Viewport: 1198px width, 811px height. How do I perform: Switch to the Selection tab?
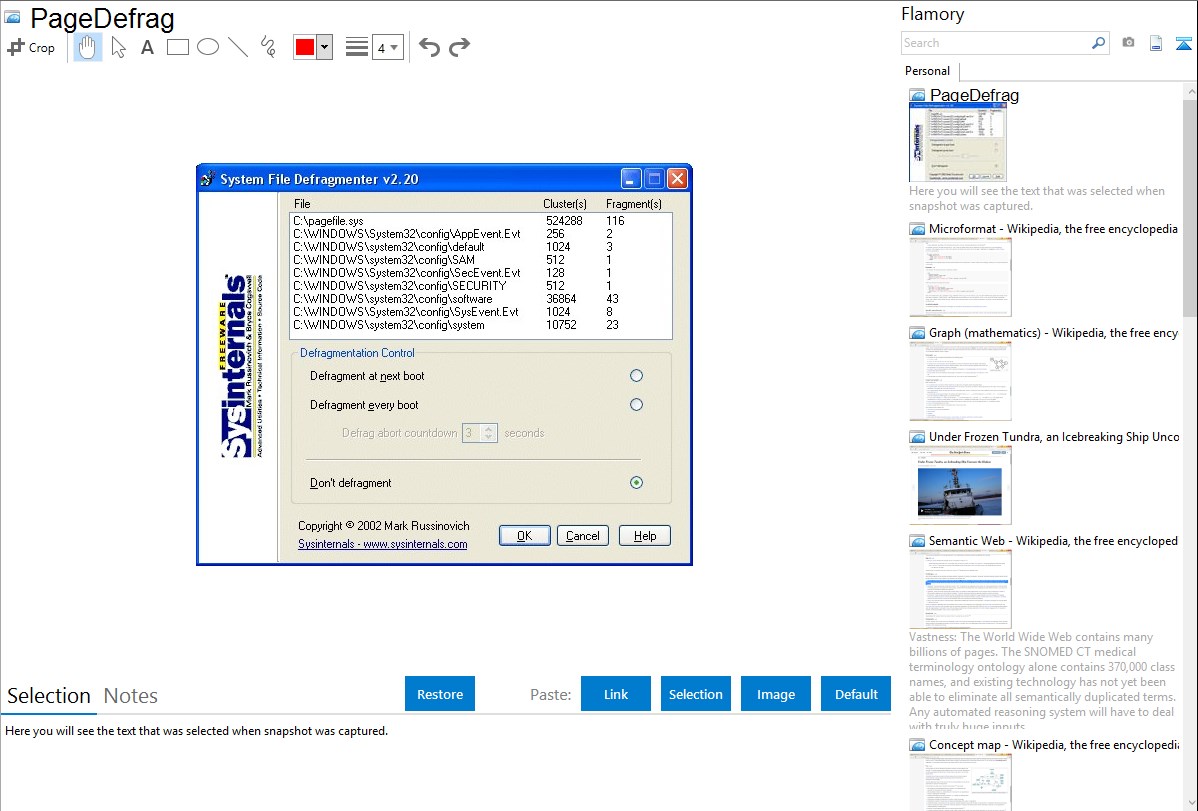[x=49, y=696]
